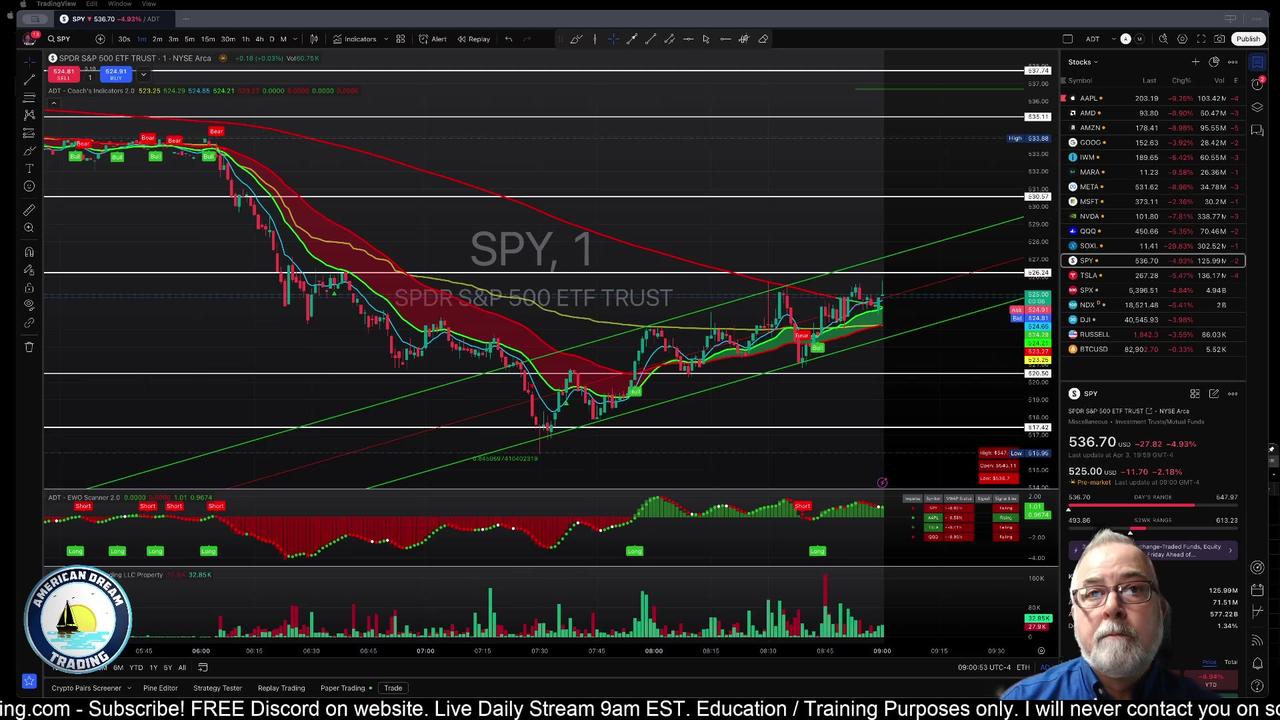
Task: Select the arrow pointer in favorites bar
Action: pyautogui.click(x=706, y=39)
